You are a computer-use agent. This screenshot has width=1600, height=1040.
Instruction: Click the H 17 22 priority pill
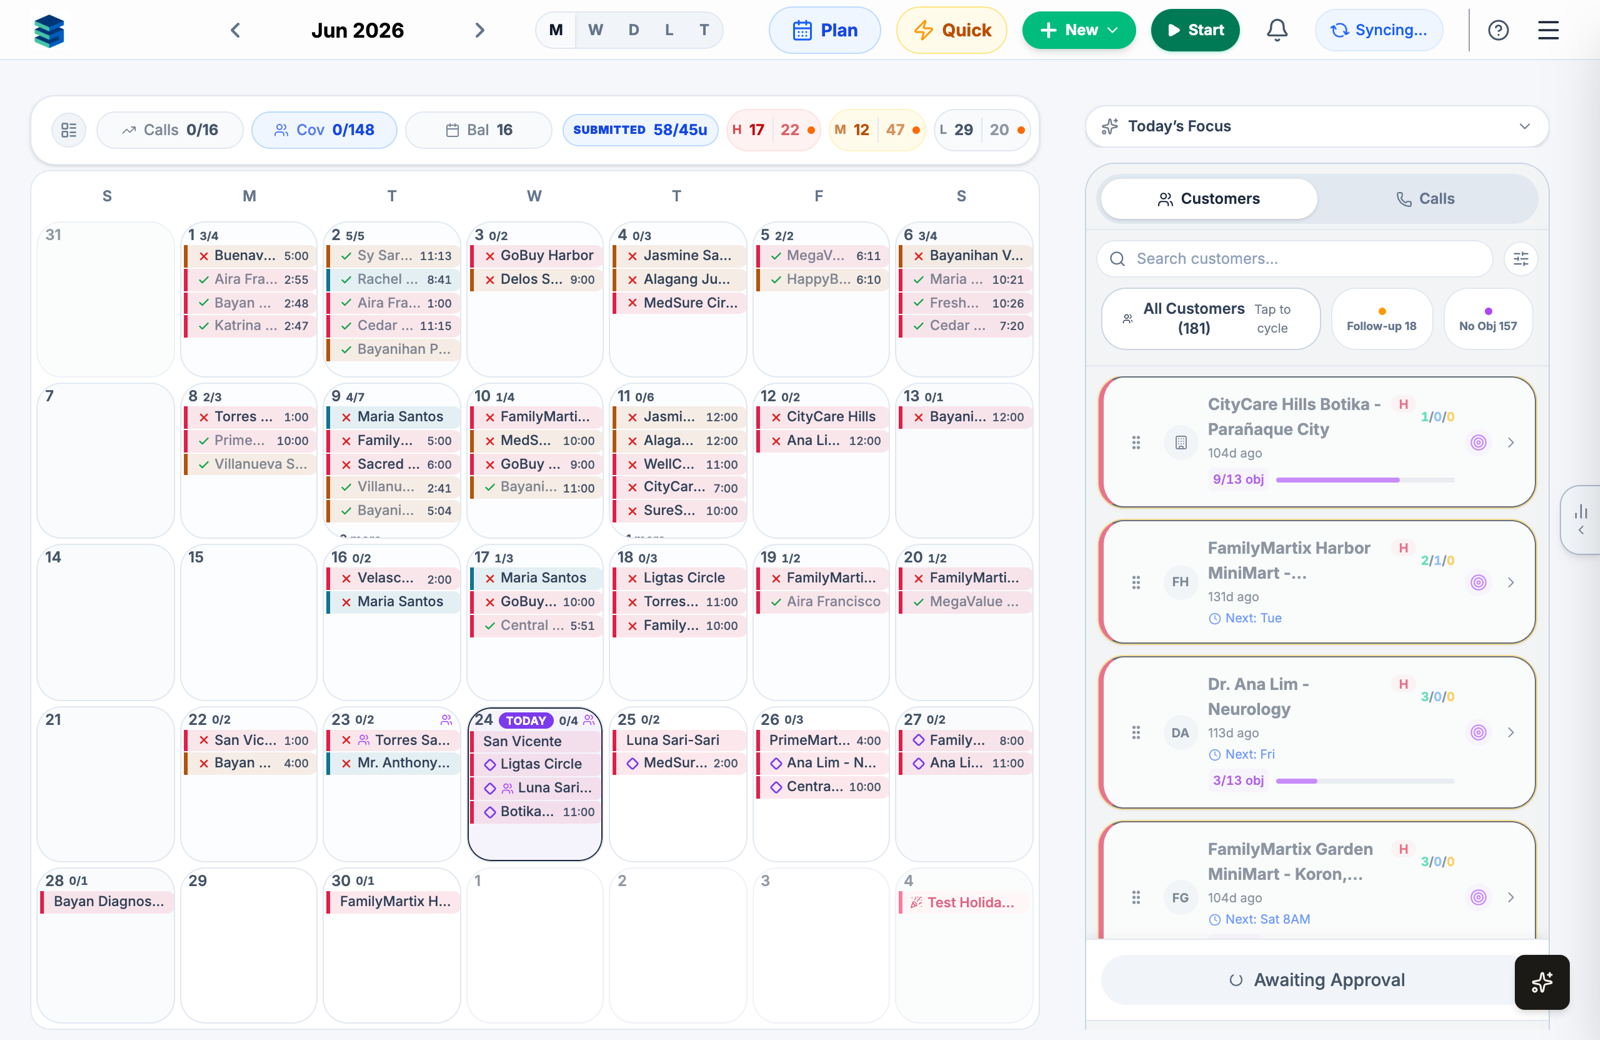pyautogui.click(x=773, y=130)
